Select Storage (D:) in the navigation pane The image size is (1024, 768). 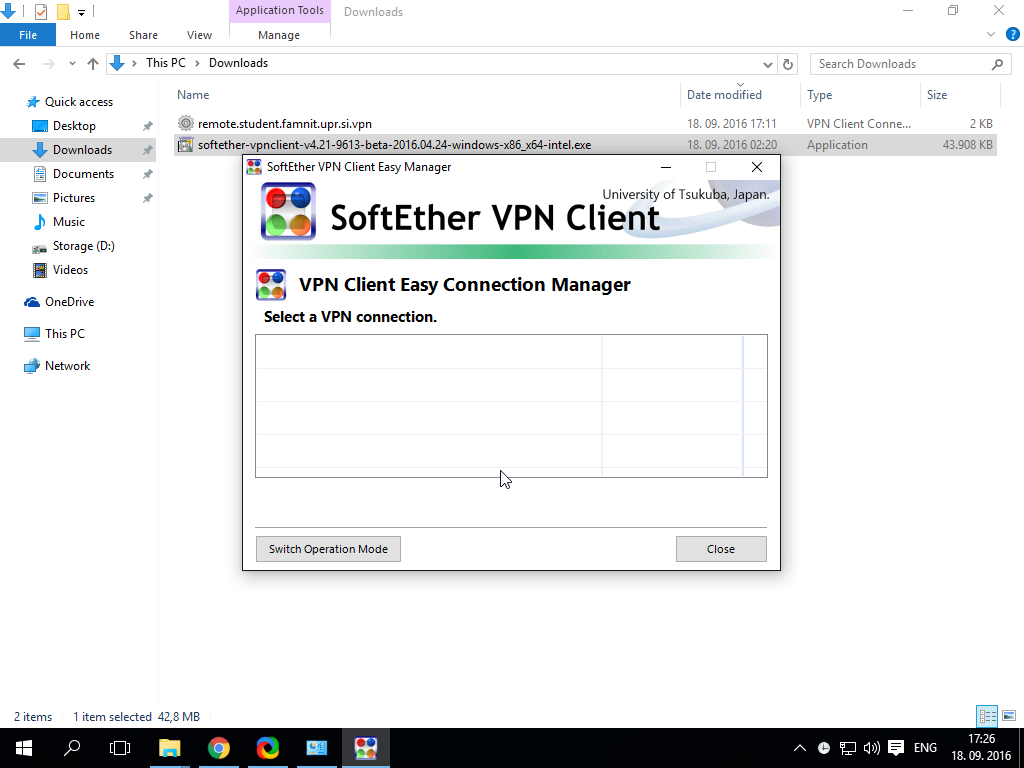click(x=83, y=246)
